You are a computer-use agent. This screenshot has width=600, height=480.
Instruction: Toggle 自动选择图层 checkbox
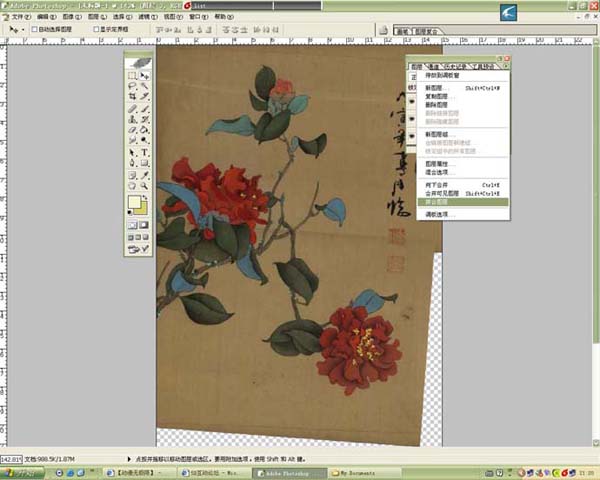point(34,29)
